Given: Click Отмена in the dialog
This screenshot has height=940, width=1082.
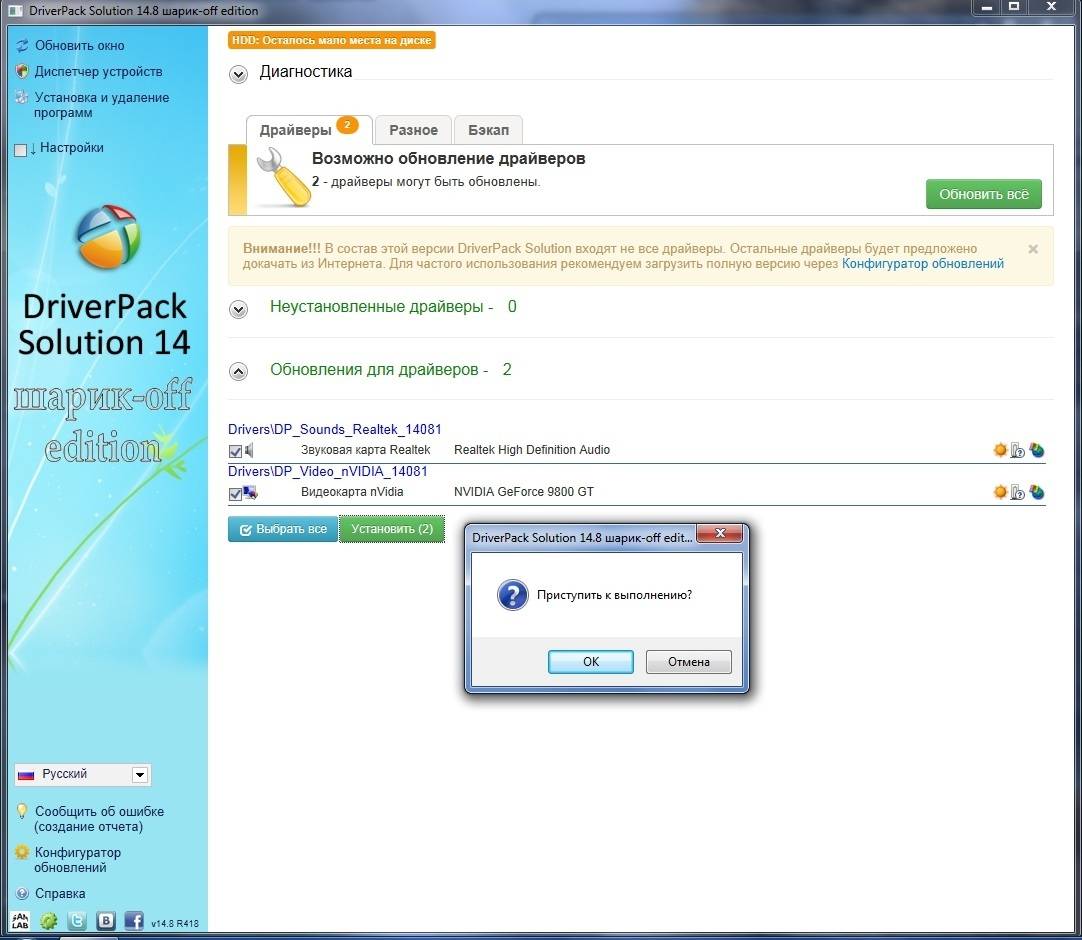Looking at the screenshot, I should [689, 662].
